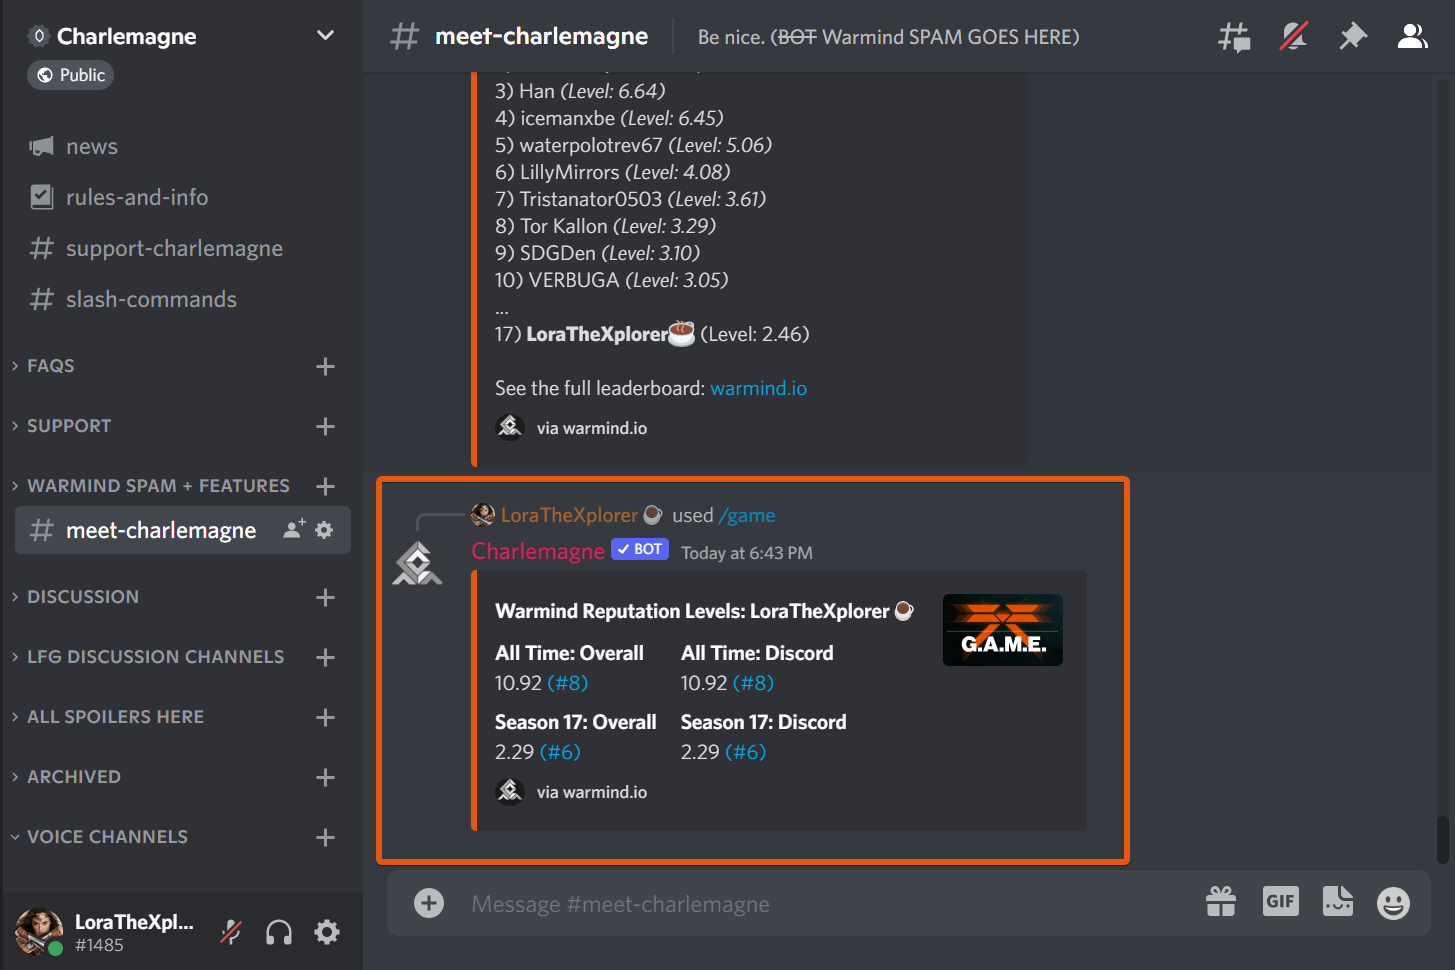Click the meet-charlemagne channel title in header
Image resolution: width=1455 pixels, height=970 pixels.
coord(541,37)
